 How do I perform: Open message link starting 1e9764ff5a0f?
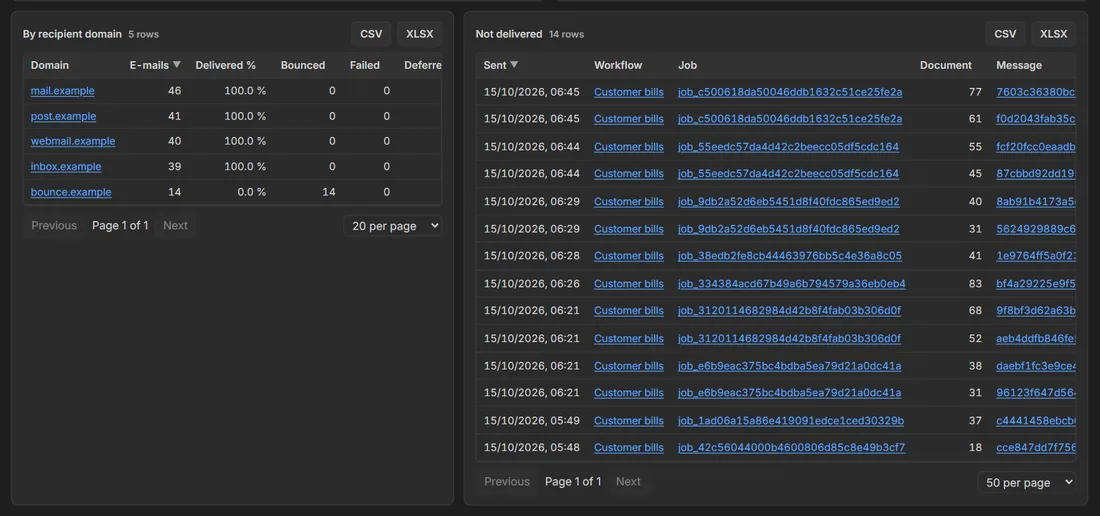[x=1035, y=256]
